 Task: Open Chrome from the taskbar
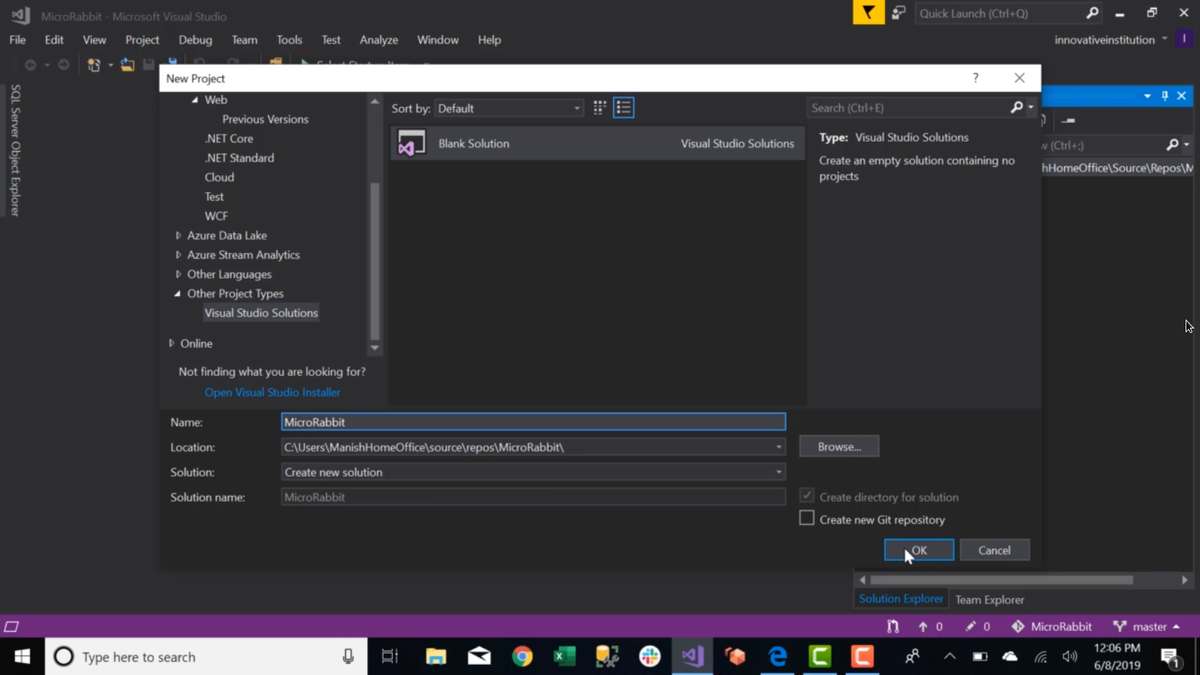pyautogui.click(x=522, y=657)
